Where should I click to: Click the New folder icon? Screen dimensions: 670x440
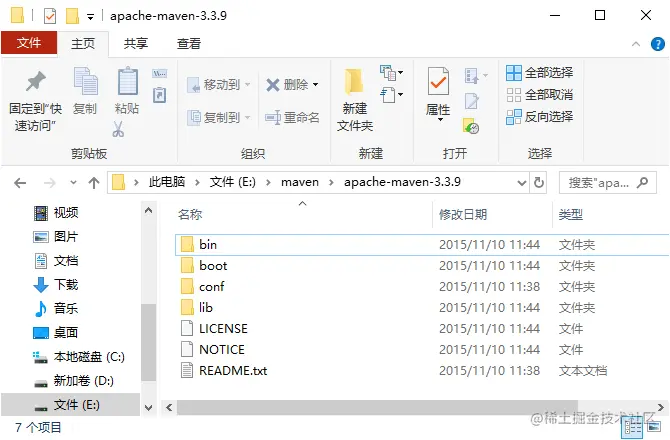354,82
